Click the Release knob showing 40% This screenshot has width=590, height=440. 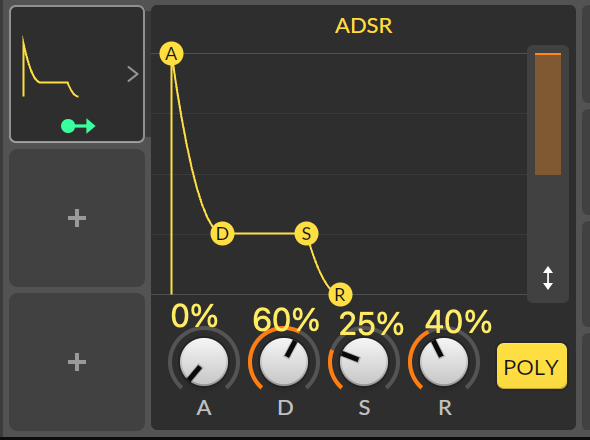pyautogui.click(x=444, y=362)
